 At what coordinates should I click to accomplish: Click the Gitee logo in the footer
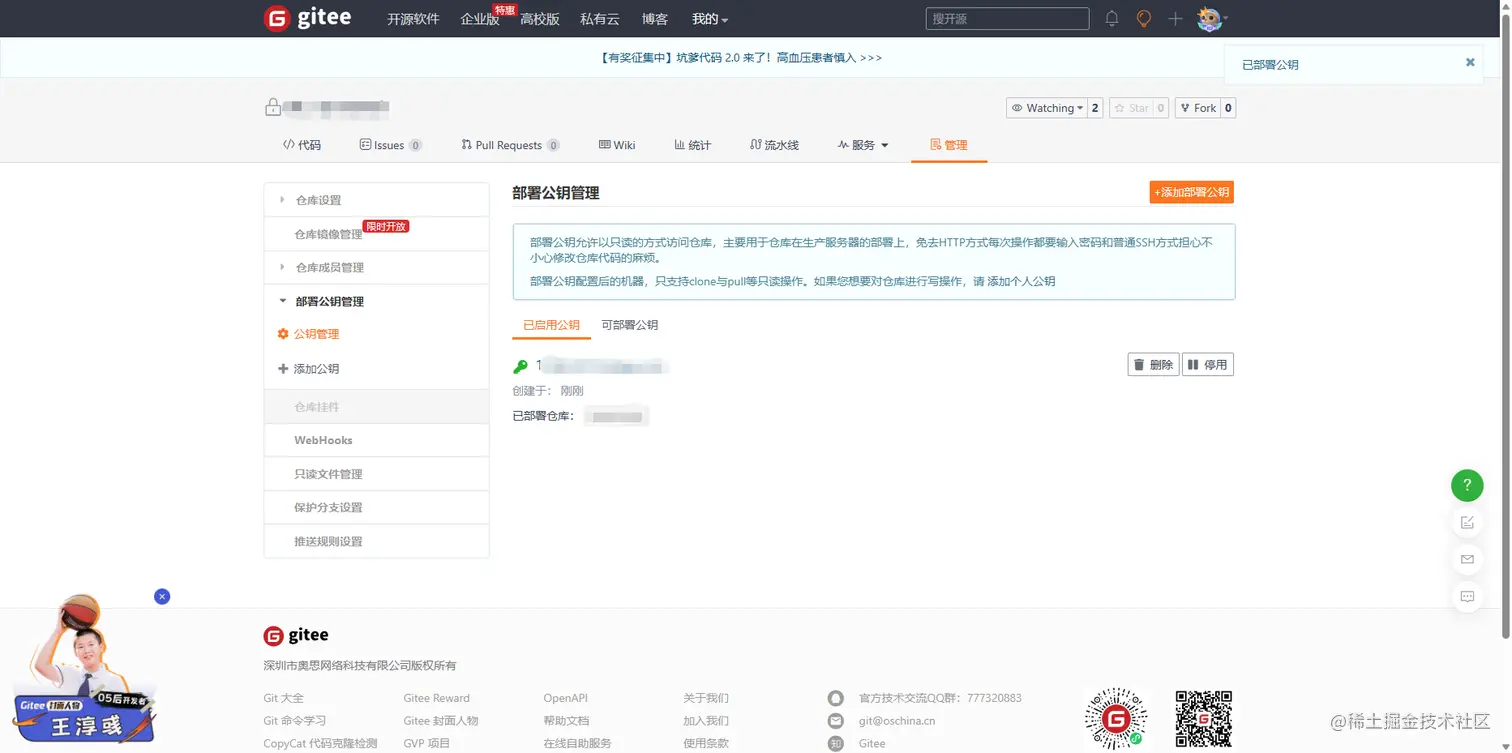296,635
